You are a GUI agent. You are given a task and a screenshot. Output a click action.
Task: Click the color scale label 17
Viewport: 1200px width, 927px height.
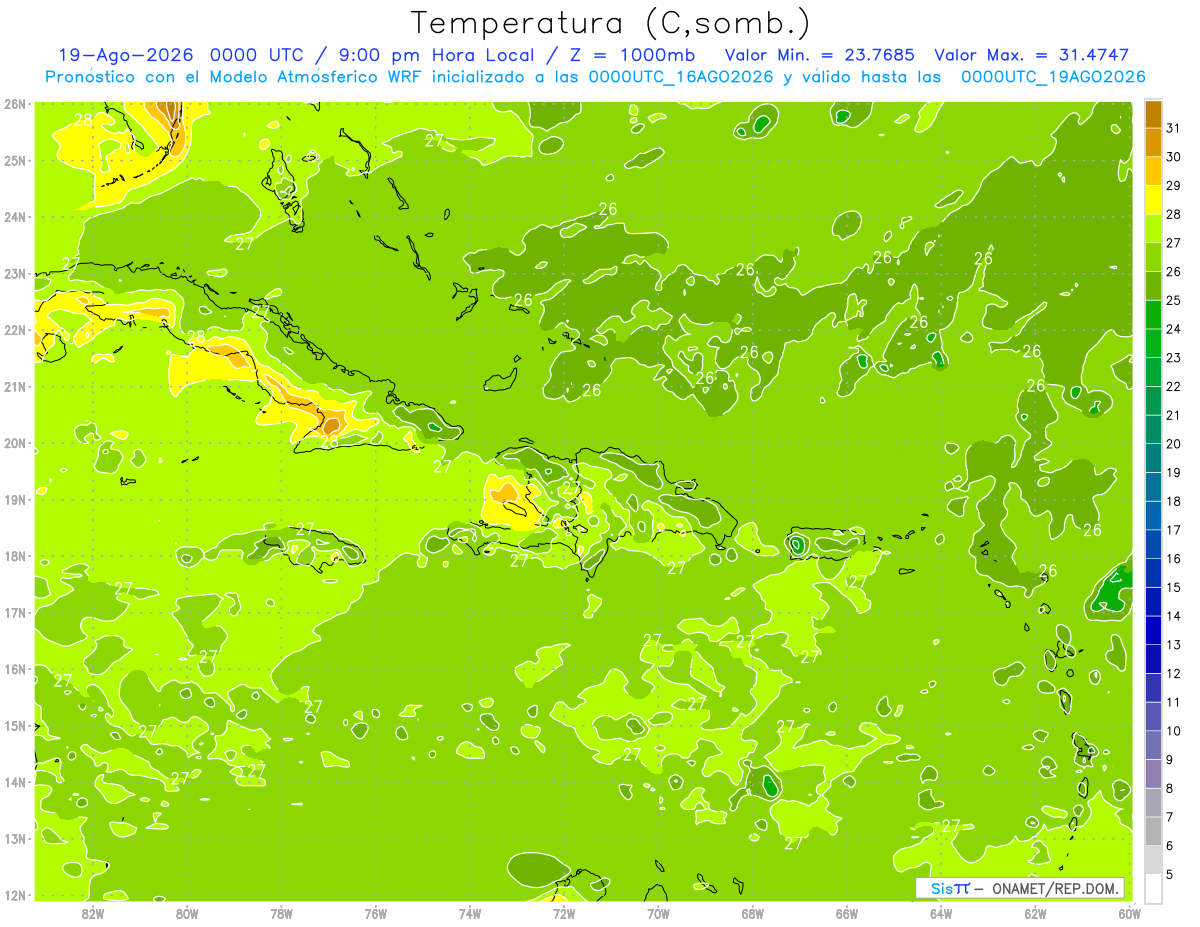(x=1174, y=530)
